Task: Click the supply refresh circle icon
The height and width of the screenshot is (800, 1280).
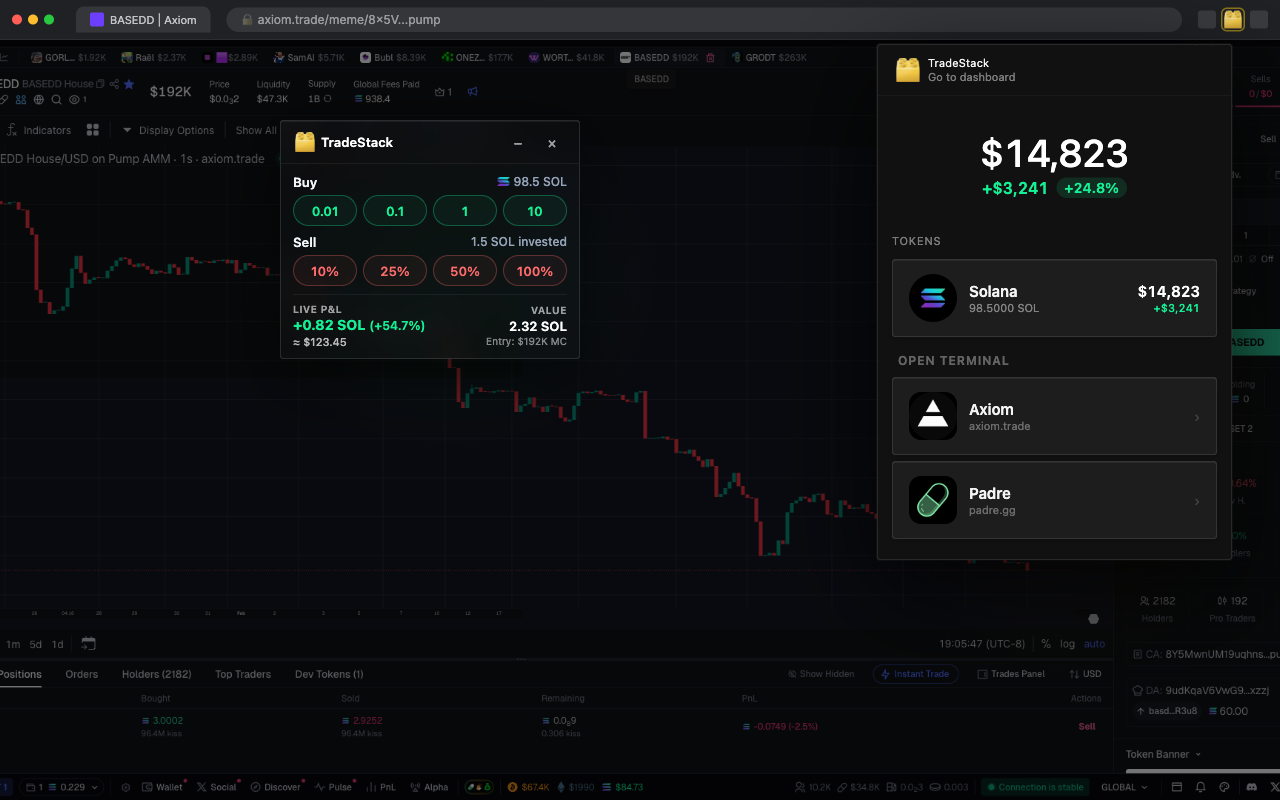Action: (329, 99)
